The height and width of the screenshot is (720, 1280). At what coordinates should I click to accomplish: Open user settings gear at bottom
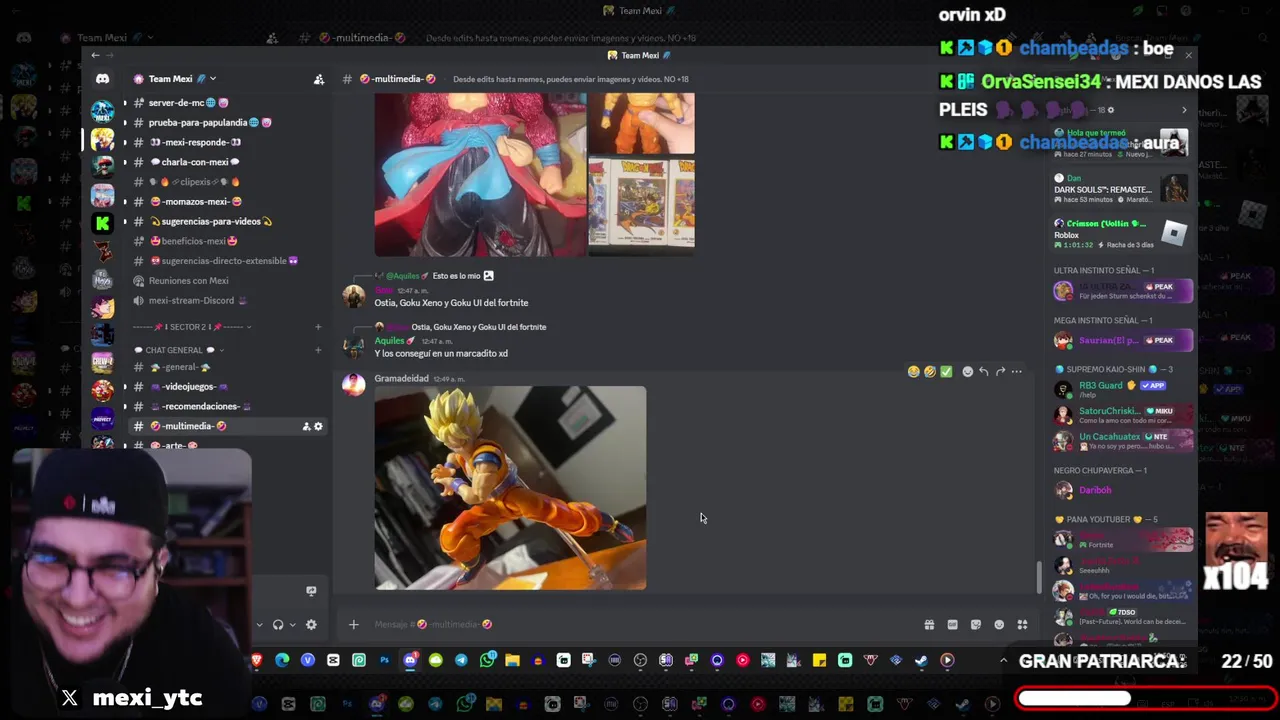pyautogui.click(x=311, y=625)
